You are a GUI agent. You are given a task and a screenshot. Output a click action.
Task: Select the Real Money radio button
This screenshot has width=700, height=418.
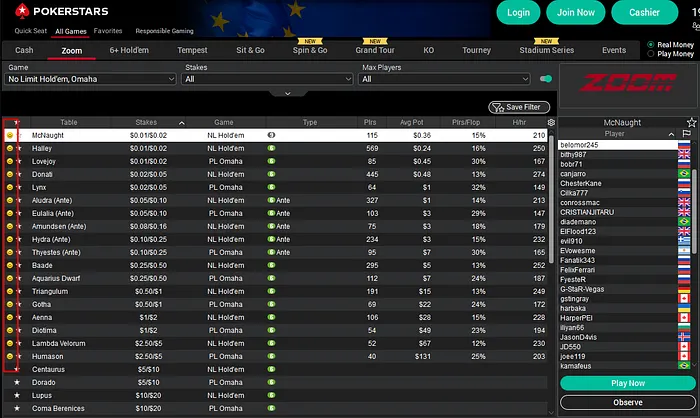pyautogui.click(x=651, y=45)
